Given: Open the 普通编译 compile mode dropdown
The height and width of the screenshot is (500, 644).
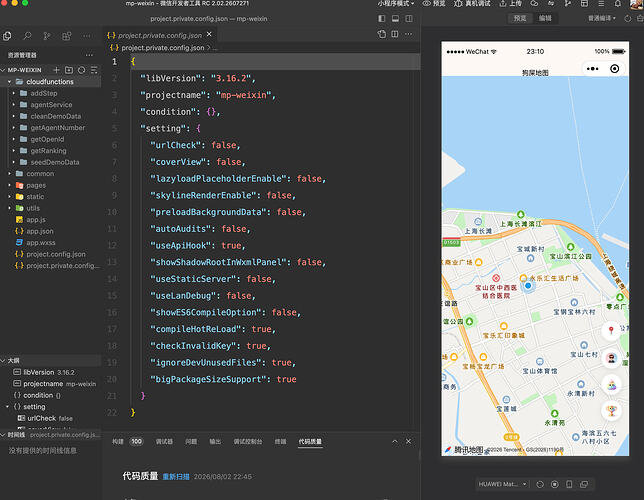Looking at the screenshot, I should coord(602,18).
